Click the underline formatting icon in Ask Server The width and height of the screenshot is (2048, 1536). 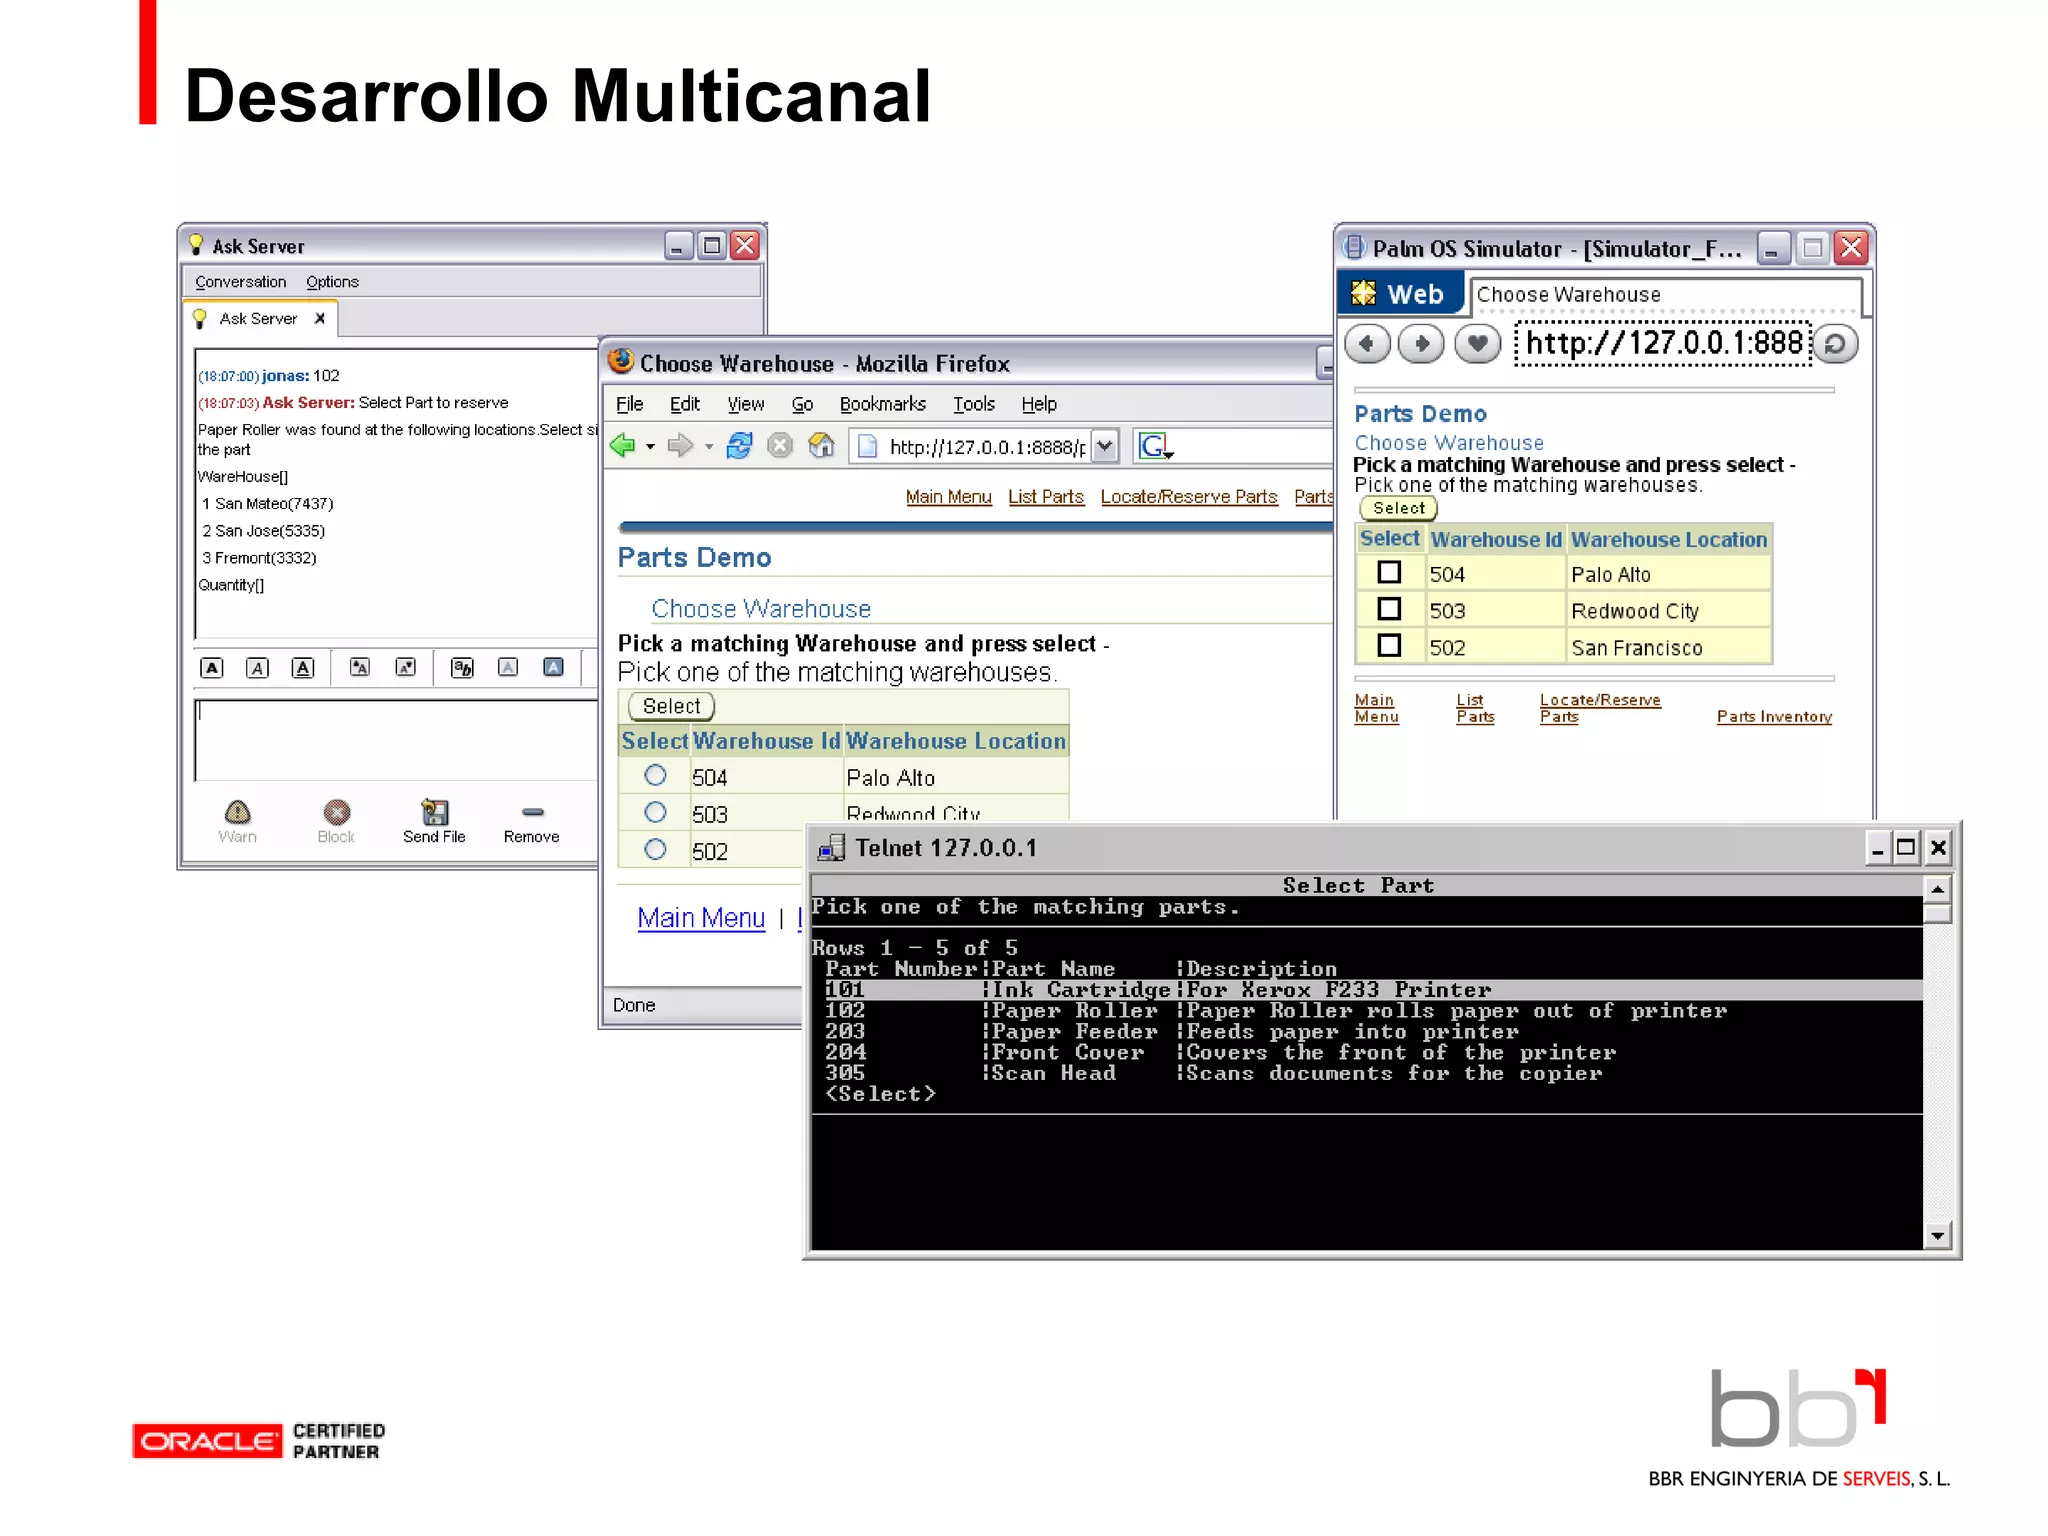(303, 667)
